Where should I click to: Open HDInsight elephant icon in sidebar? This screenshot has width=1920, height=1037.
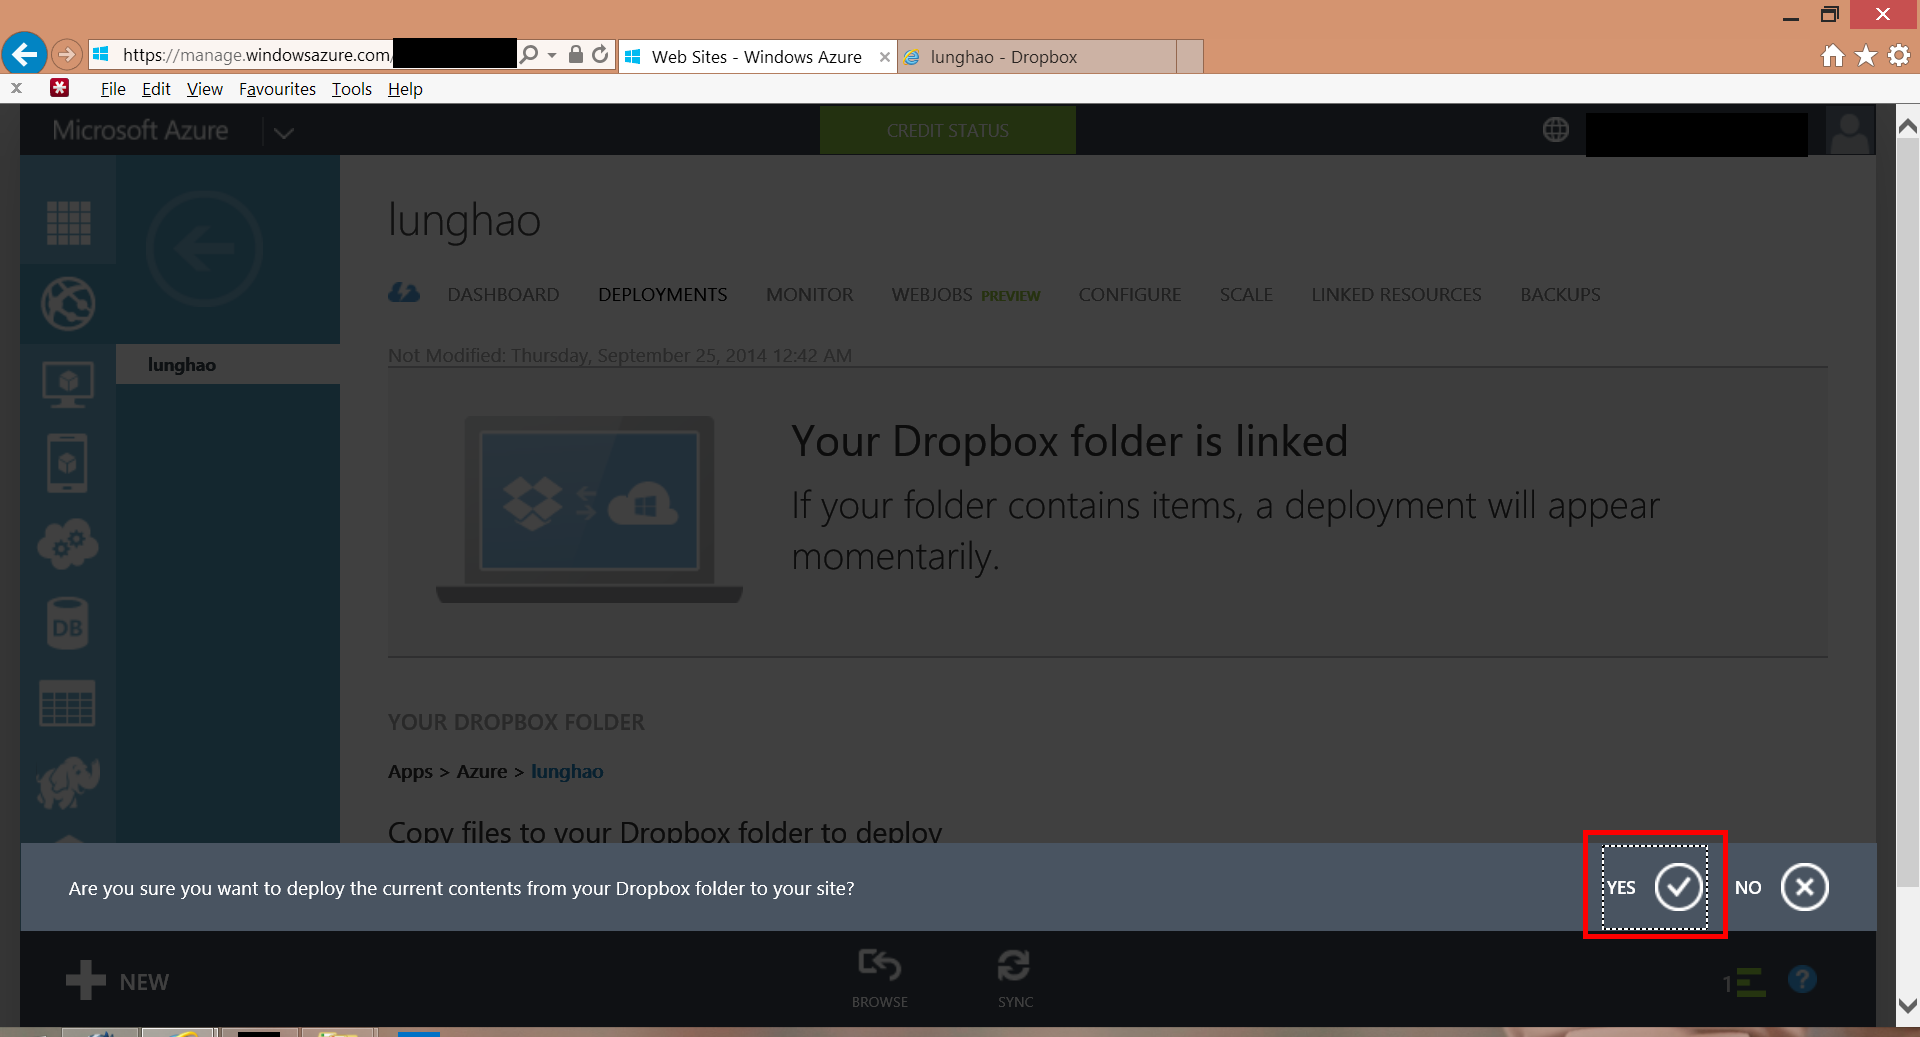click(68, 783)
